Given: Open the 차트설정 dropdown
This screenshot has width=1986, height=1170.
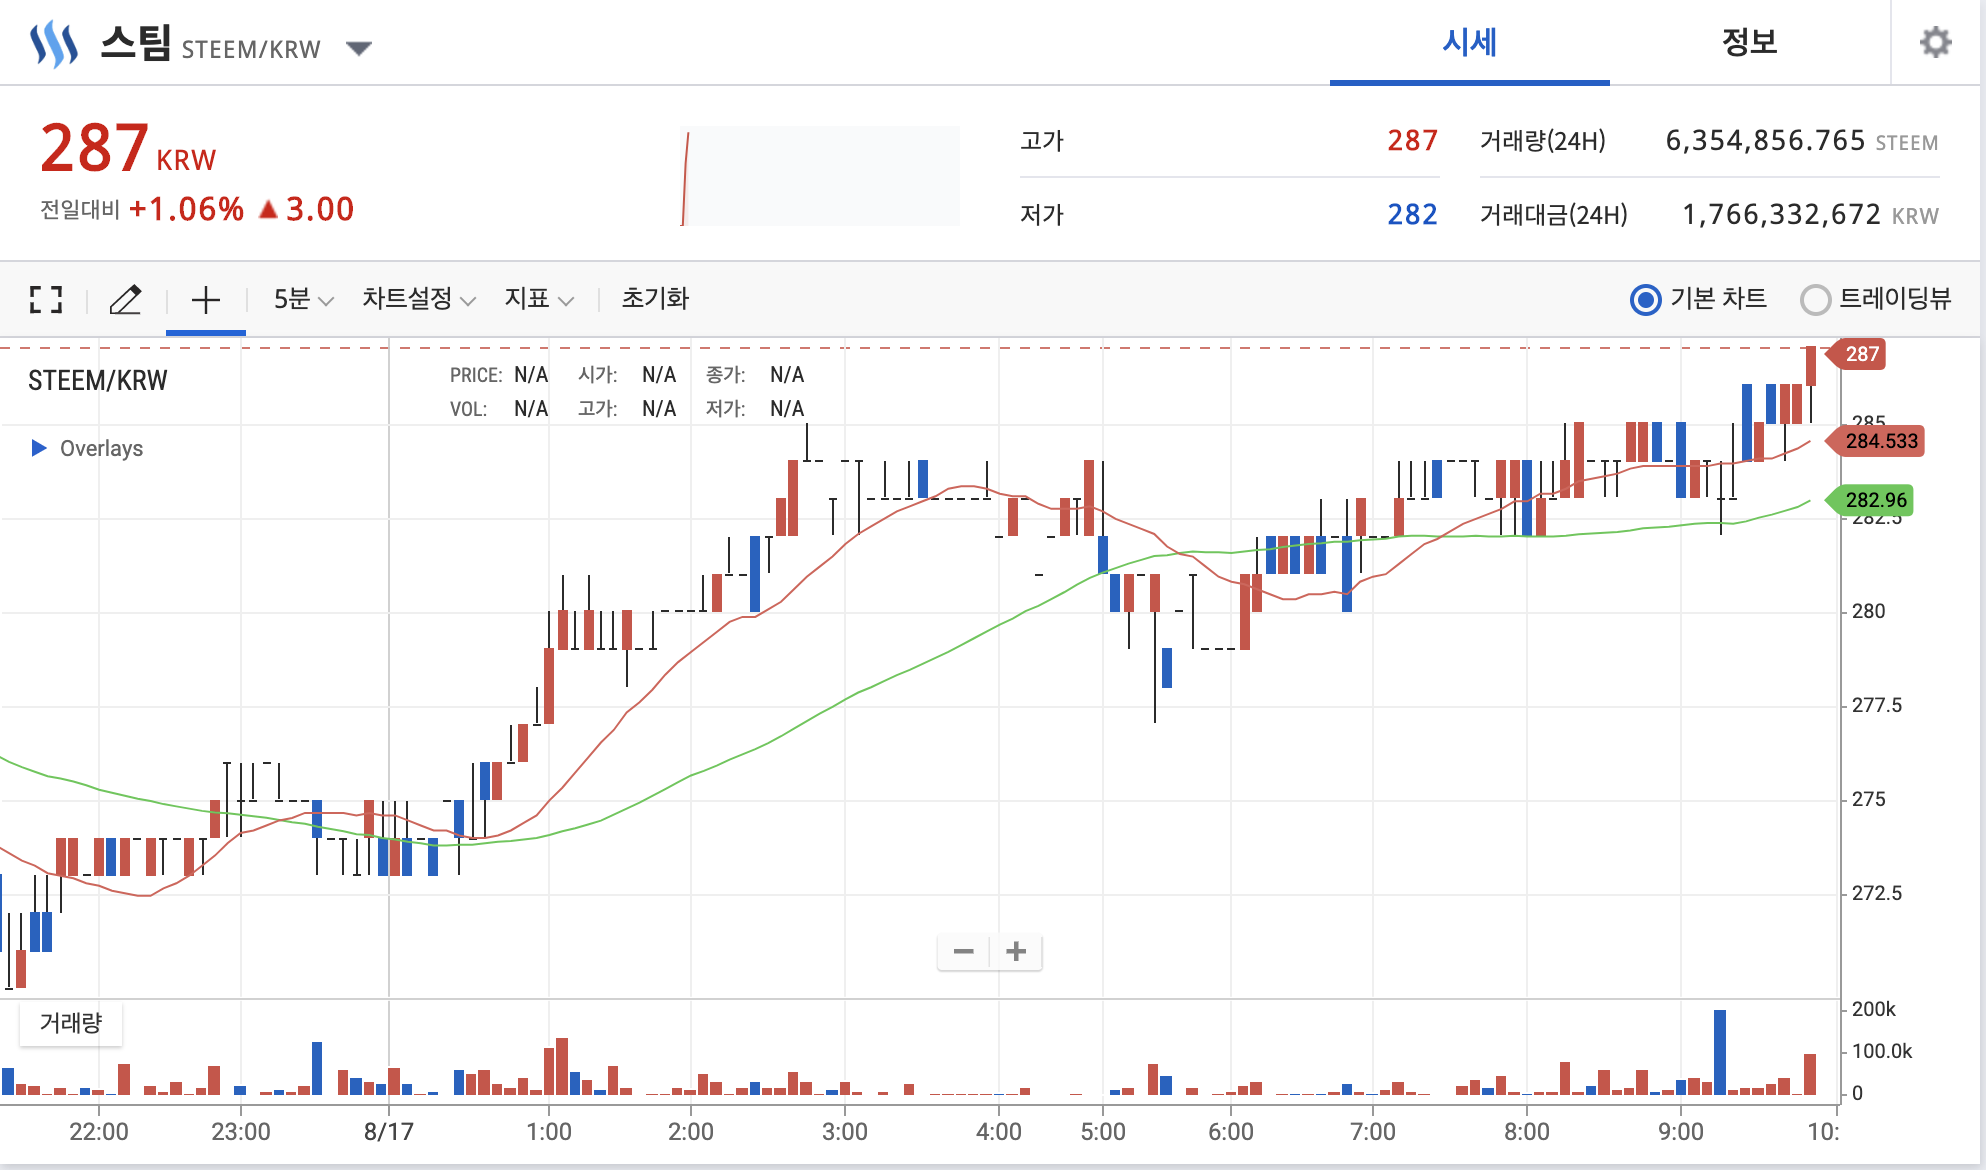Looking at the screenshot, I should 418,299.
